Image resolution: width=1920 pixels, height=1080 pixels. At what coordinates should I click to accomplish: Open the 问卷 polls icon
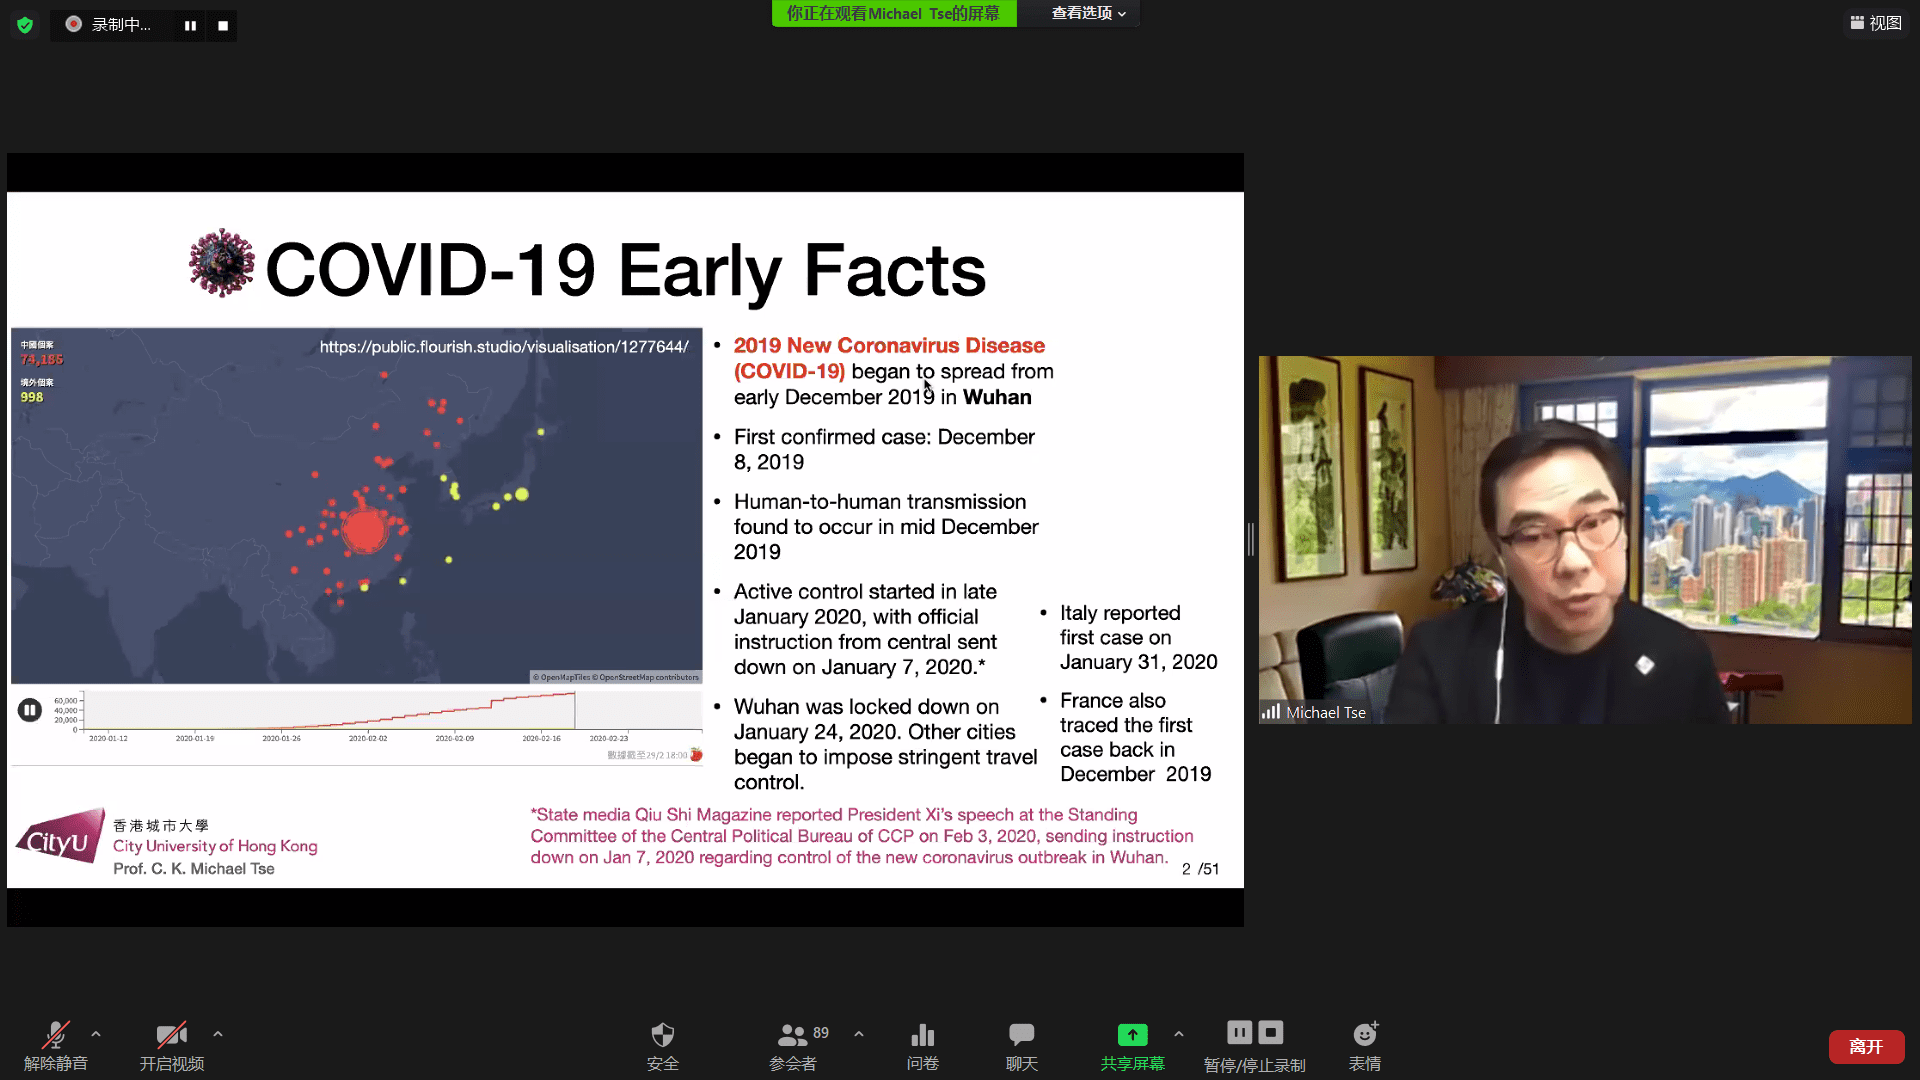(x=922, y=1045)
